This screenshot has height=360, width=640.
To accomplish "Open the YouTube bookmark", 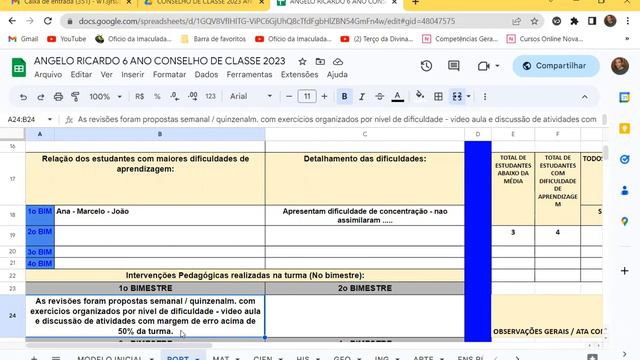I will pos(67,39).
